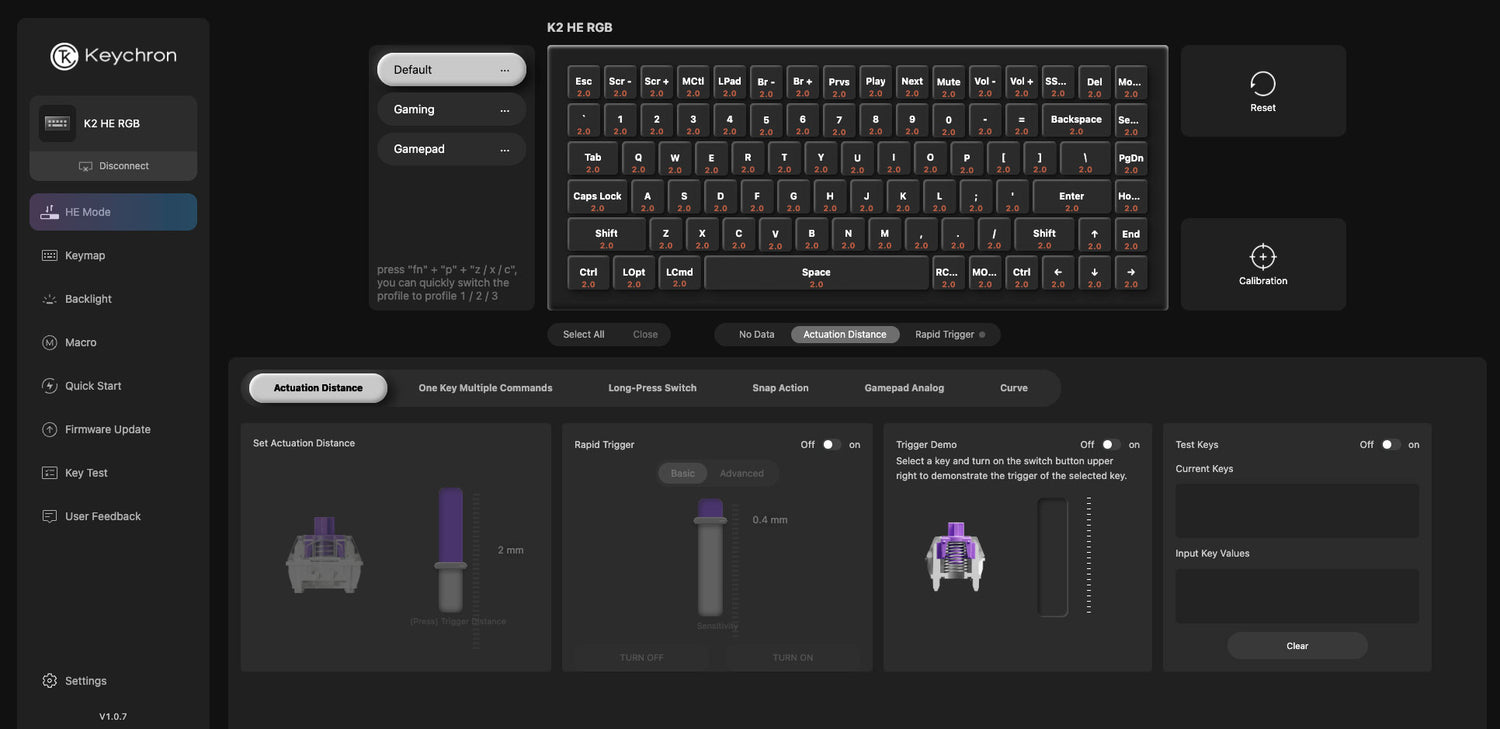This screenshot has height=729, width=1500.
Task: Click the Settings gear icon
Action: click(50, 681)
